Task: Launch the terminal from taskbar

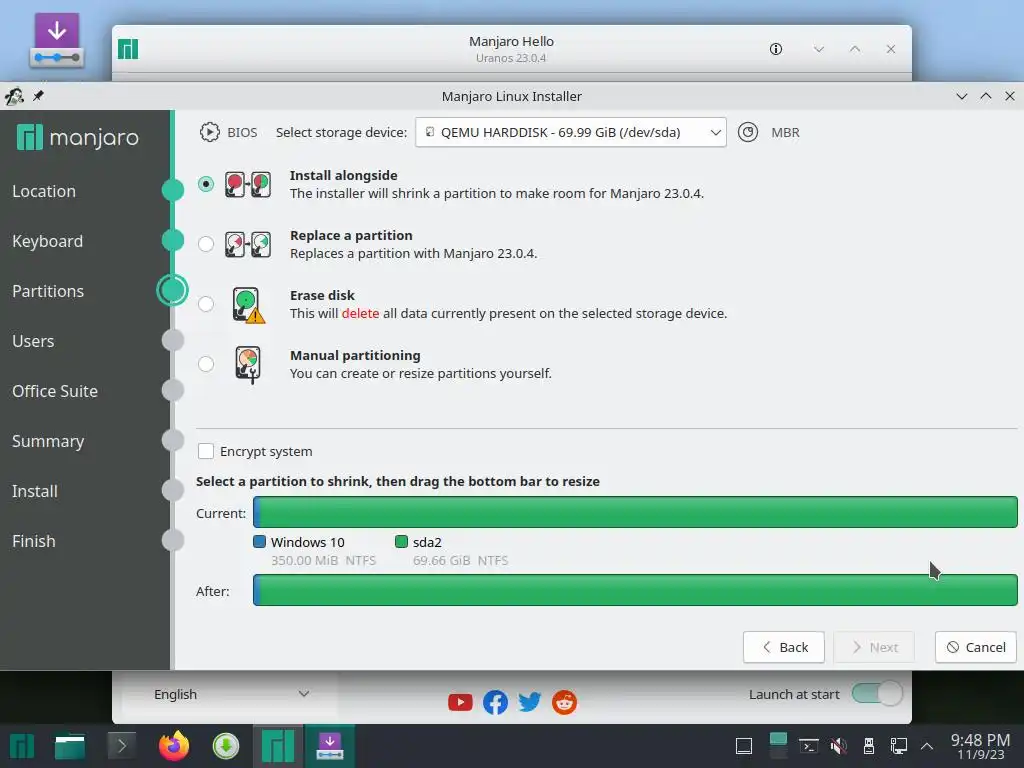Action: tap(121, 746)
